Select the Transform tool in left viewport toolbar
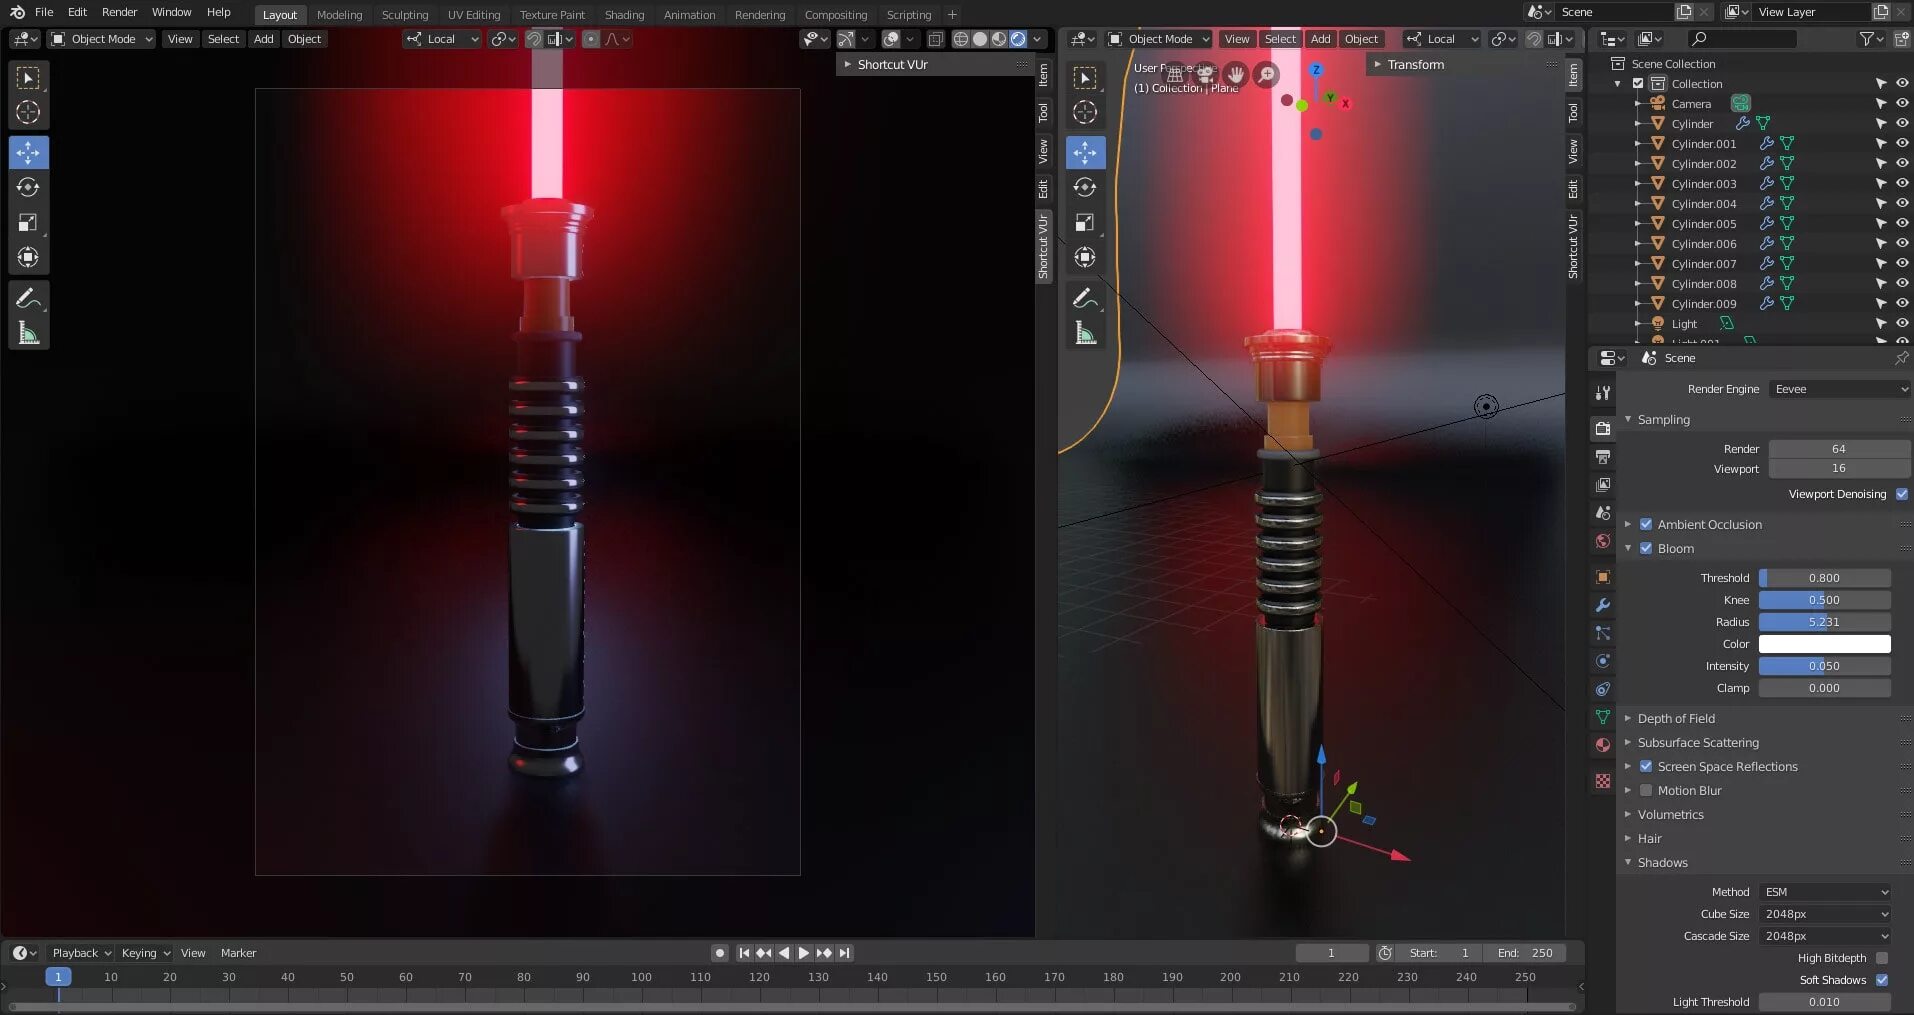 click(28, 257)
